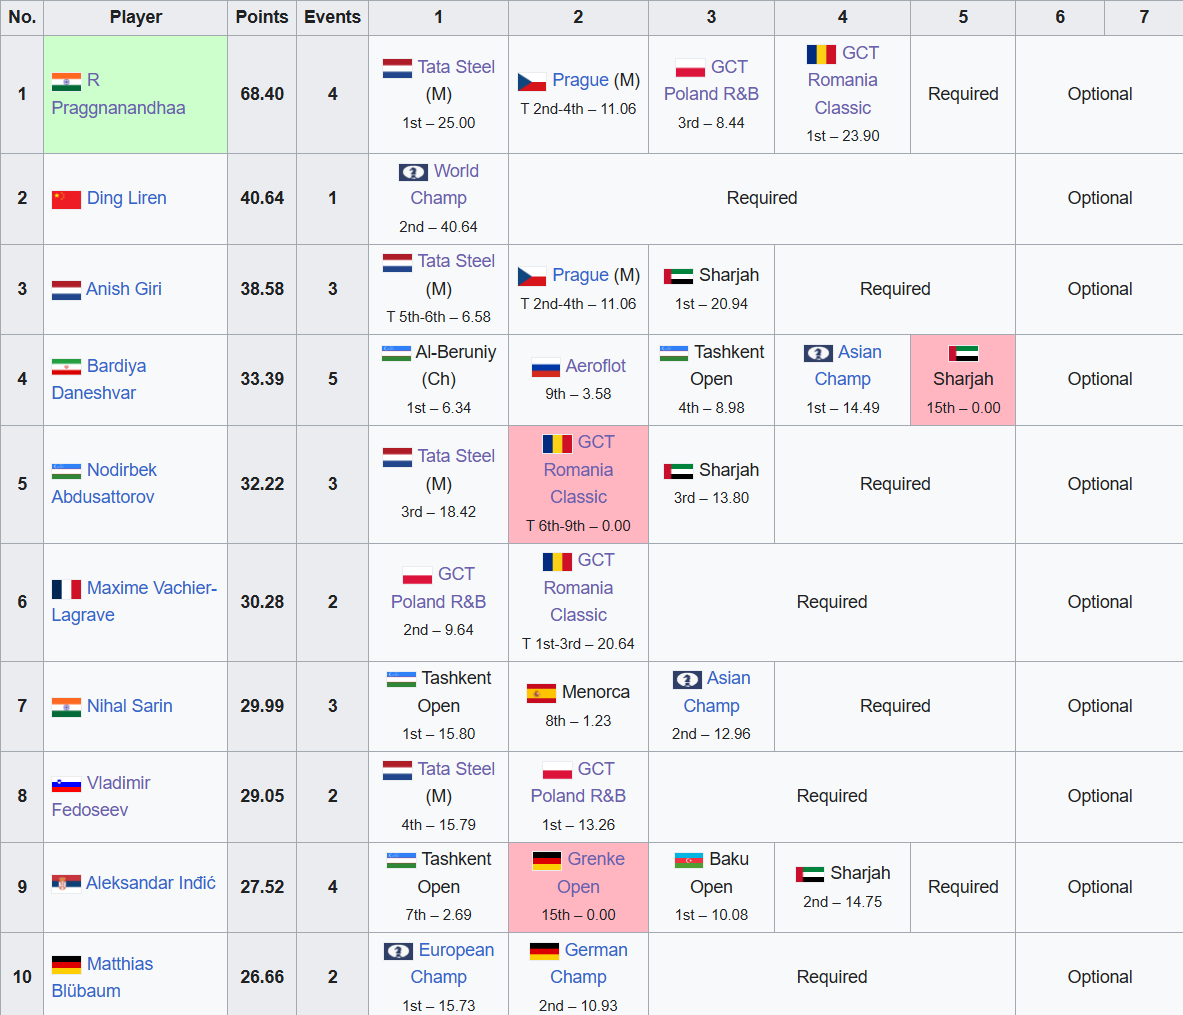The image size is (1183, 1015).
Task: Click the chess knight icon beside World Champ
Action: coord(413,172)
